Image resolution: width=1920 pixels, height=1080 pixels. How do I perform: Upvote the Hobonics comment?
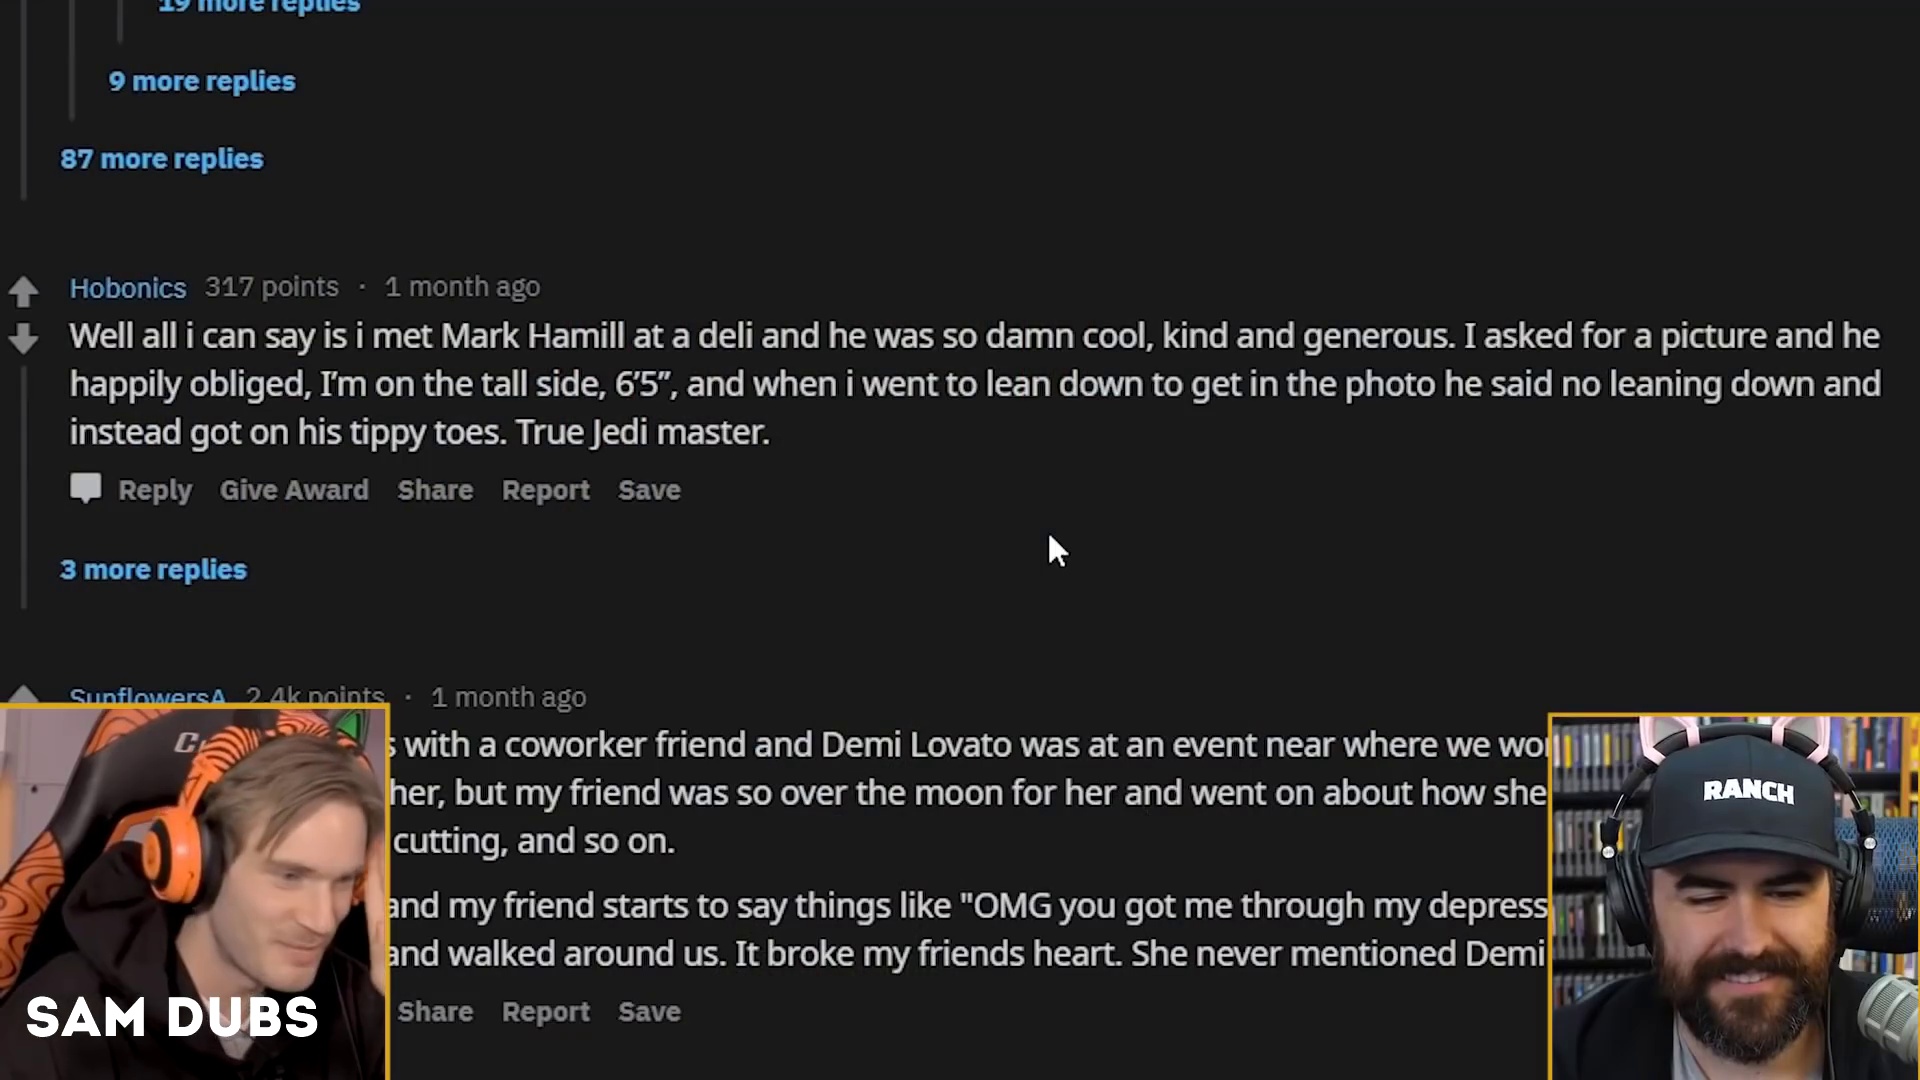click(x=23, y=291)
